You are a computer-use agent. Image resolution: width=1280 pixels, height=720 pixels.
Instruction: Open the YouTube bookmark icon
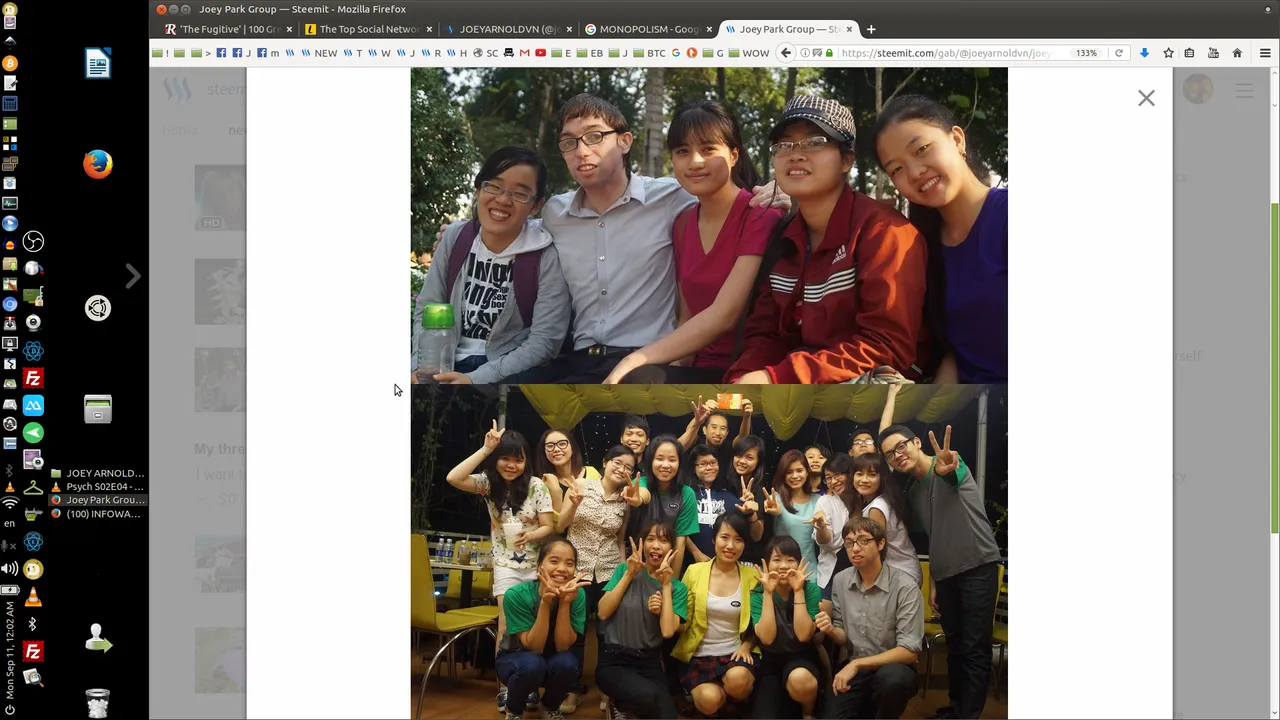pyautogui.click(x=541, y=53)
